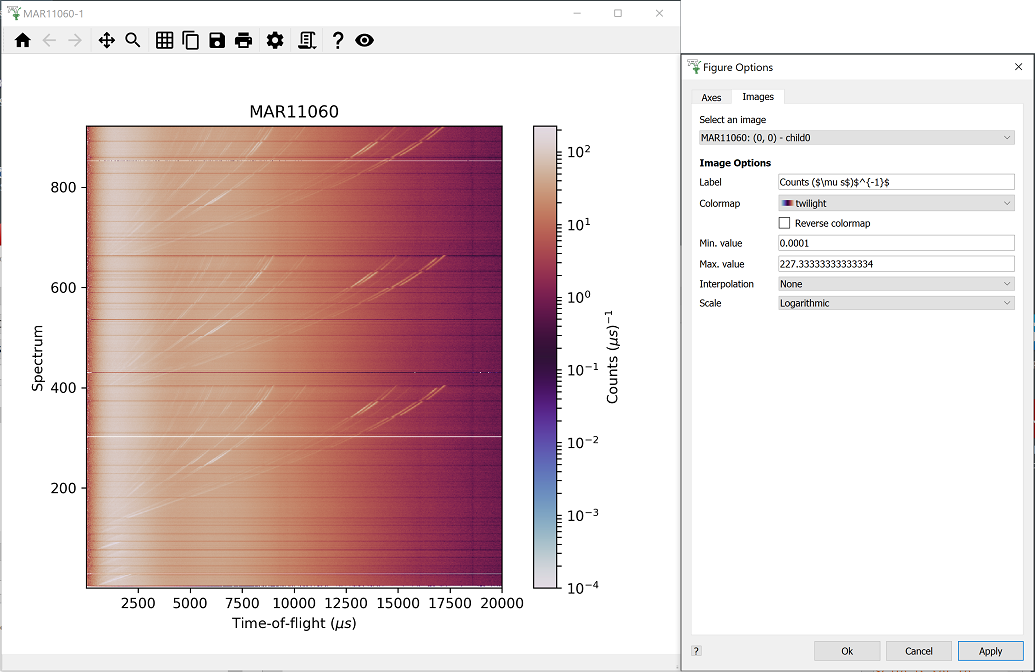Toggle grid lines with the grid icon
This screenshot has height=672, width=1035.
click(164, 40)
